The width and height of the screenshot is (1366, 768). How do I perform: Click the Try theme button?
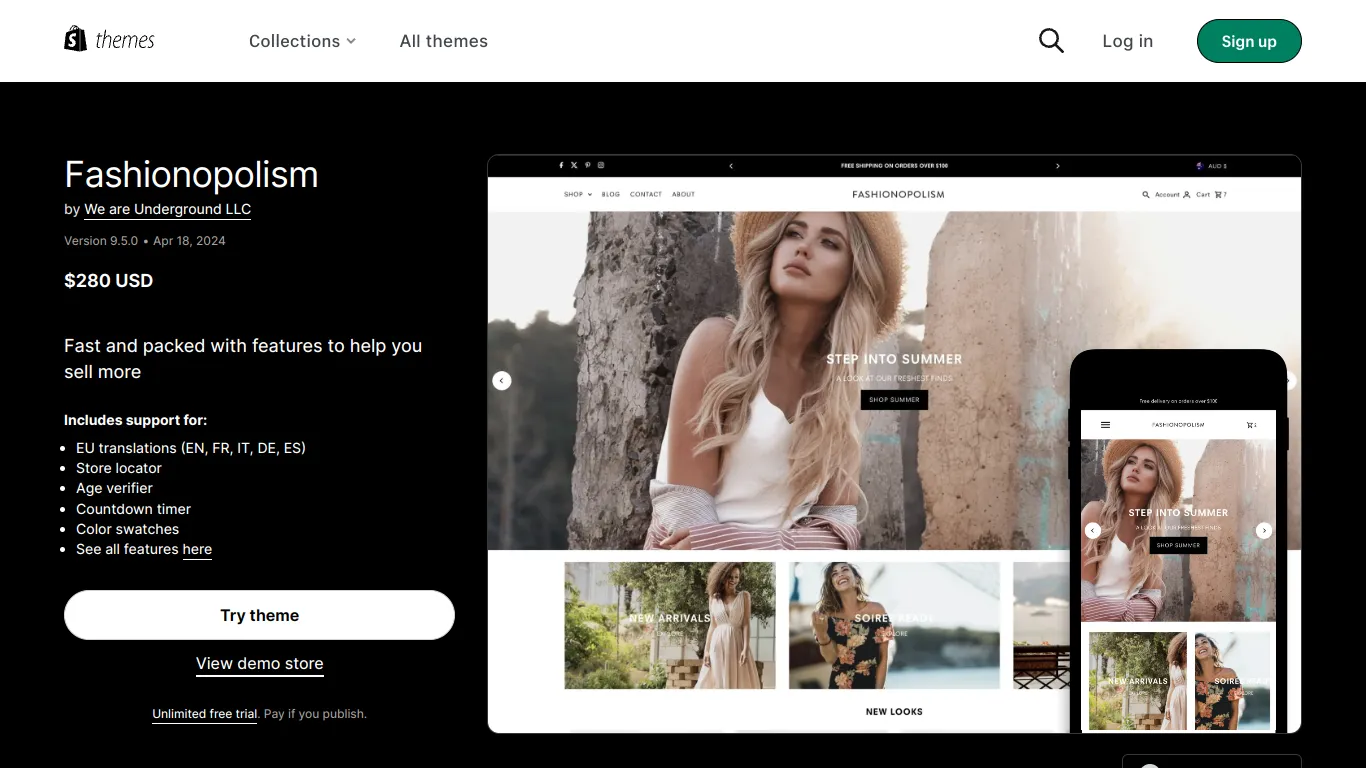click(x=259, y=615)
